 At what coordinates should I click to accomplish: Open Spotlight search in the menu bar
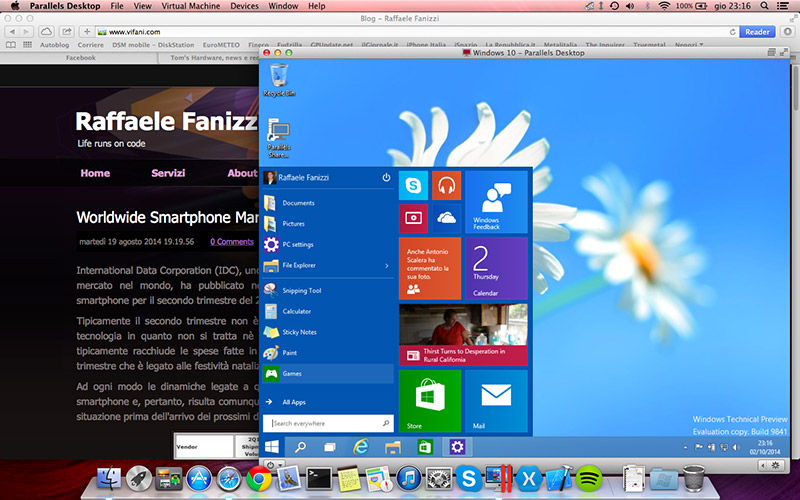764,6
